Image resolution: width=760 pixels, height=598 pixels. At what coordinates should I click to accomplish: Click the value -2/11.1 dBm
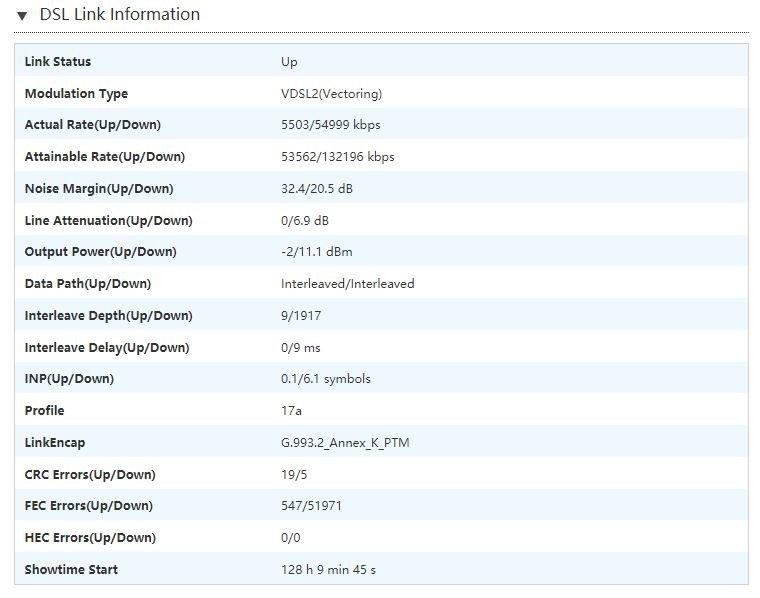click(317, 252)
